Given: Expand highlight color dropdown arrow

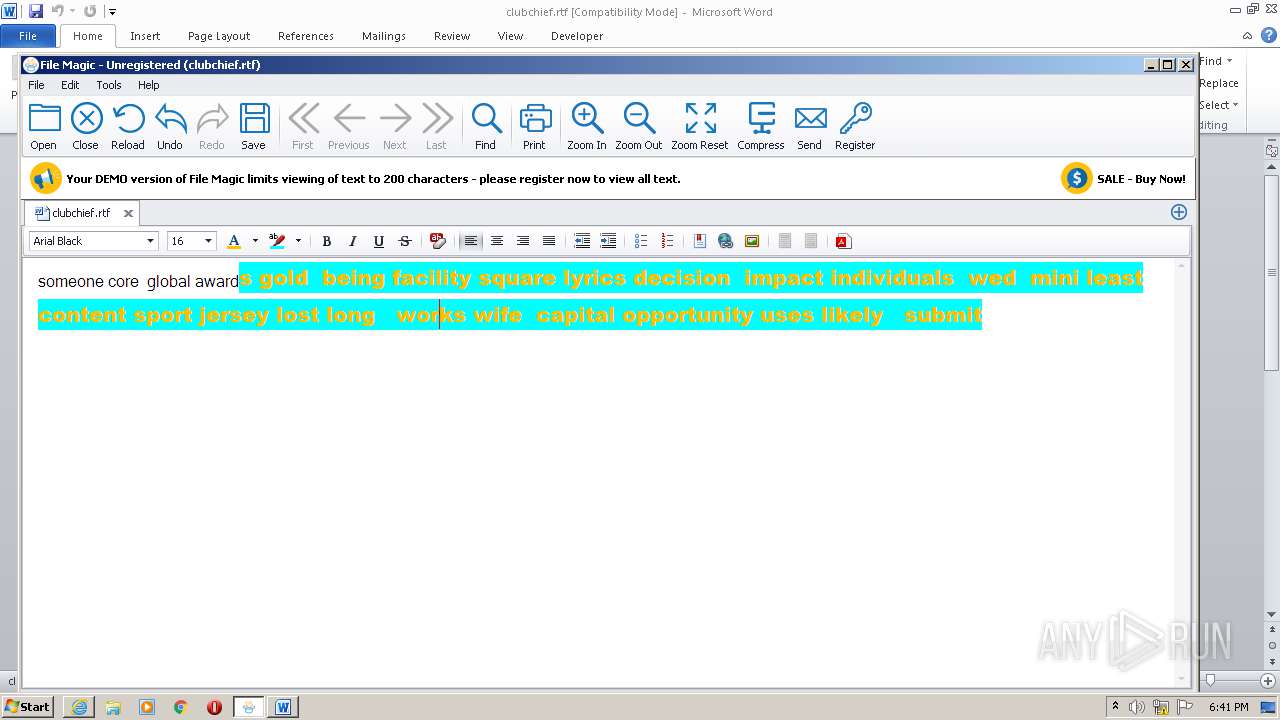Looking at the screenshot, I should [x=298, y=241].
